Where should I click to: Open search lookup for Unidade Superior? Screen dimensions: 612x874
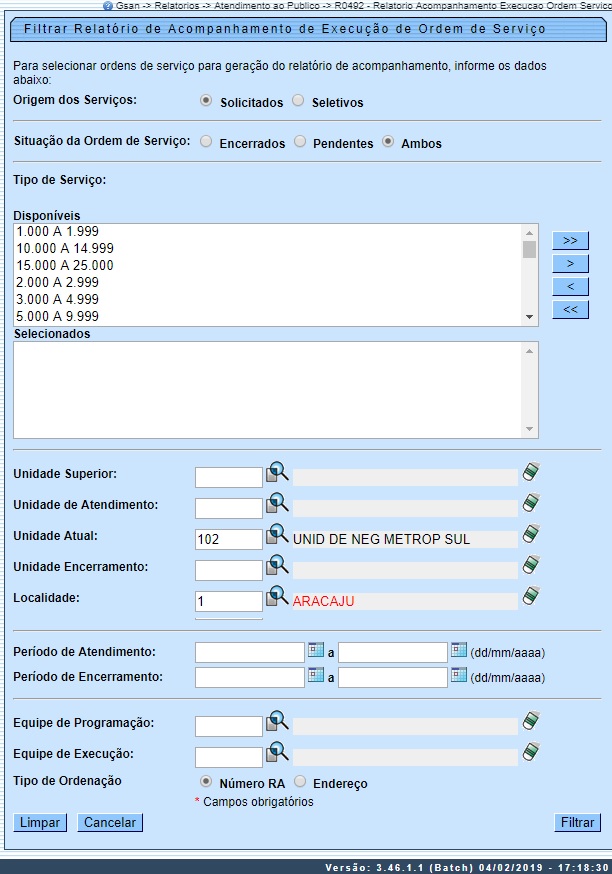click(277, 474)
